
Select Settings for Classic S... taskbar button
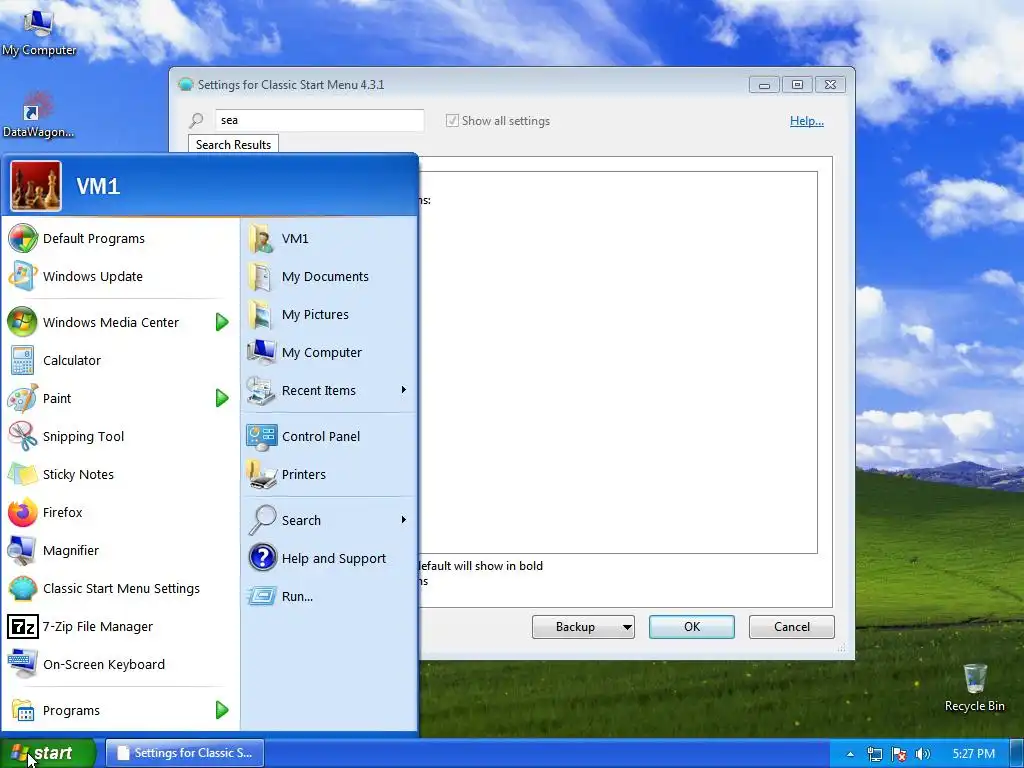[185, 753]
